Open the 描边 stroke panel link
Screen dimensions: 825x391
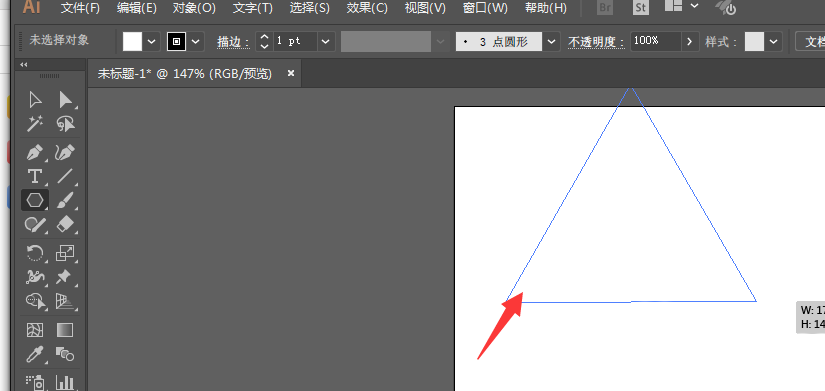(233, 42)
